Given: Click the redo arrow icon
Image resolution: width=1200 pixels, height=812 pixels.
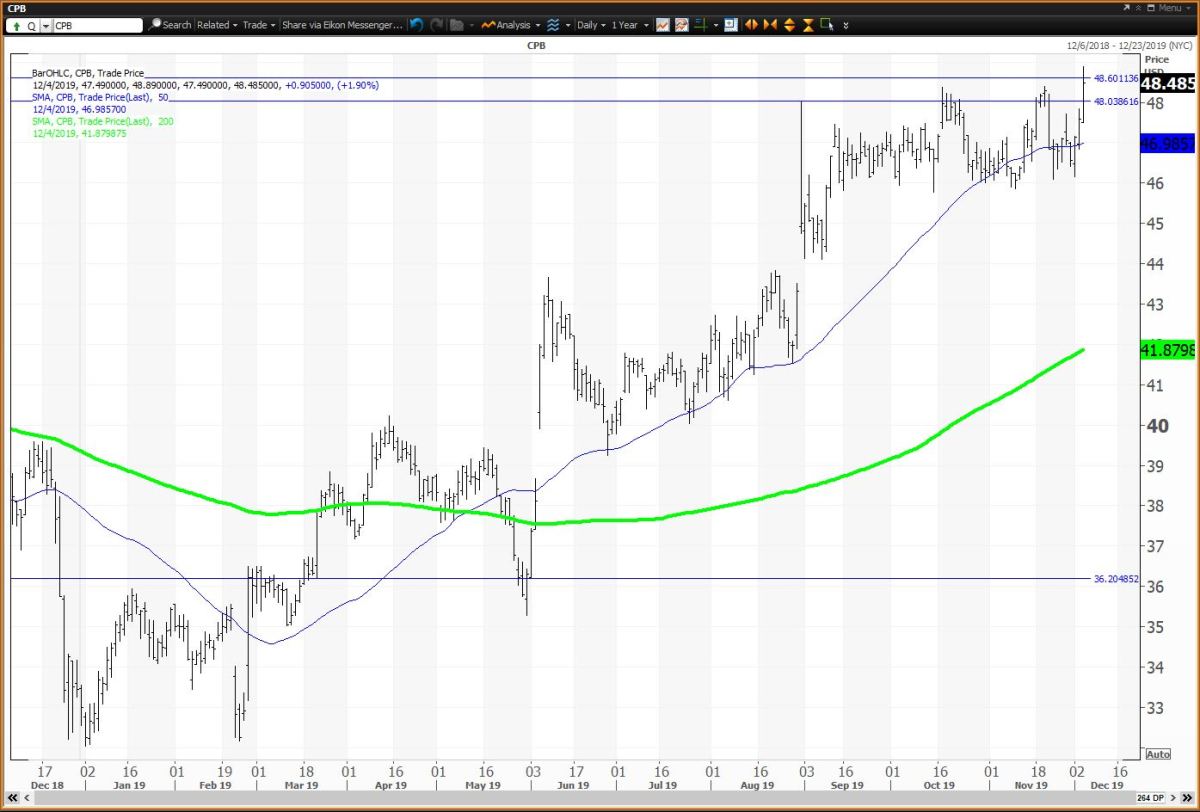Looking at the screenshot, I should coord(436,25).
